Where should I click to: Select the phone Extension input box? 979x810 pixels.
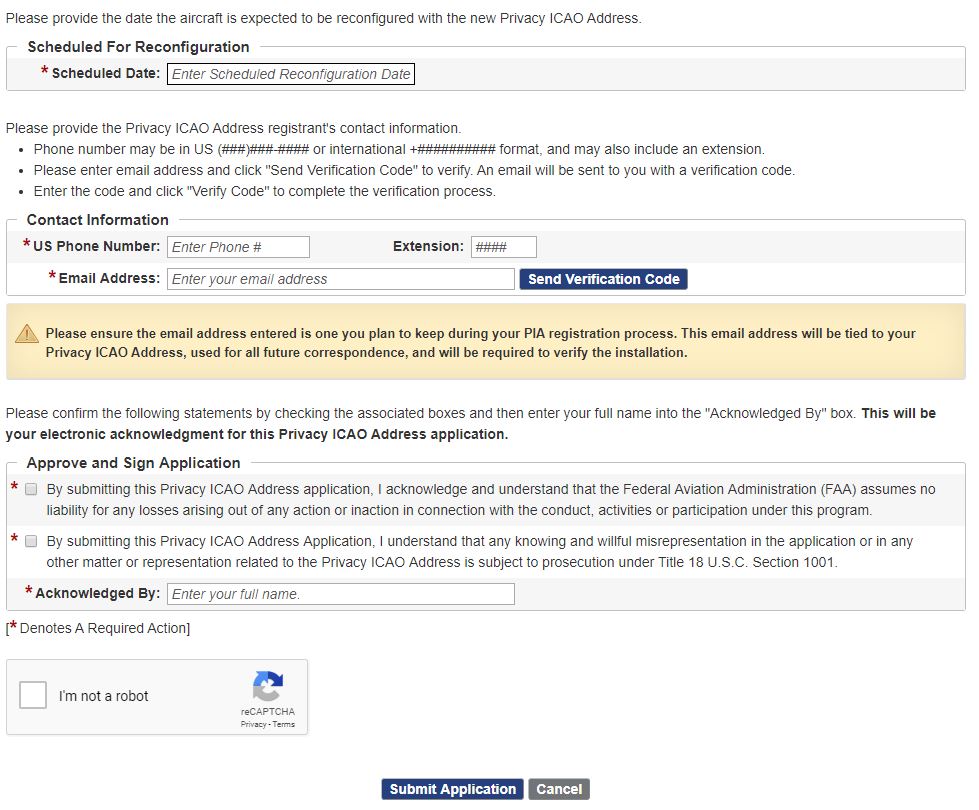click(503, 247)
